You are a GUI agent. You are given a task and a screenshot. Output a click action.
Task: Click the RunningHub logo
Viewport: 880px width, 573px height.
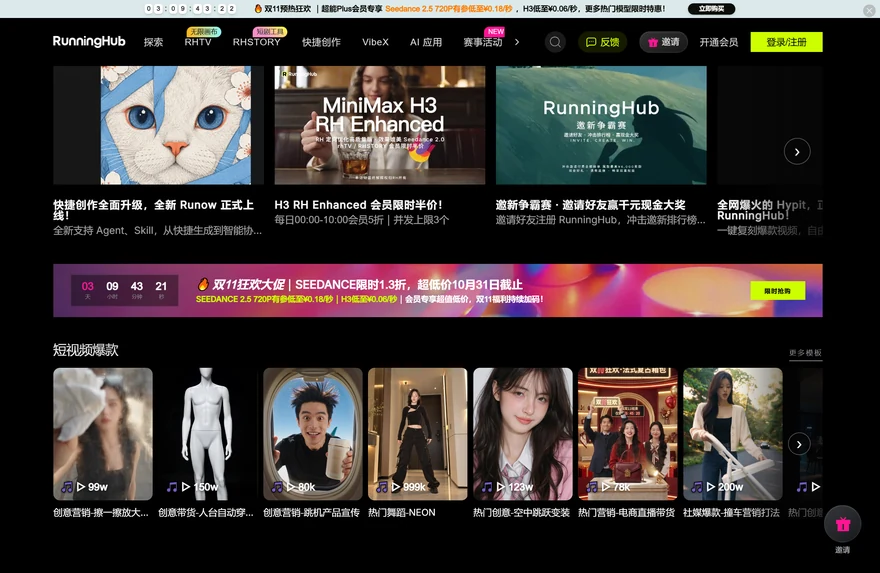(x=89, y=42)
